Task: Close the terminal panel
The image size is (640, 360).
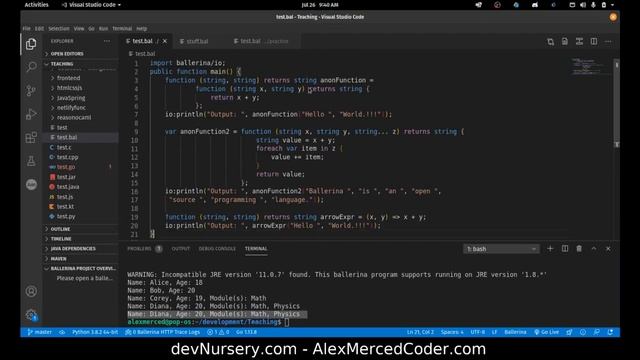Action: point(608,249)
